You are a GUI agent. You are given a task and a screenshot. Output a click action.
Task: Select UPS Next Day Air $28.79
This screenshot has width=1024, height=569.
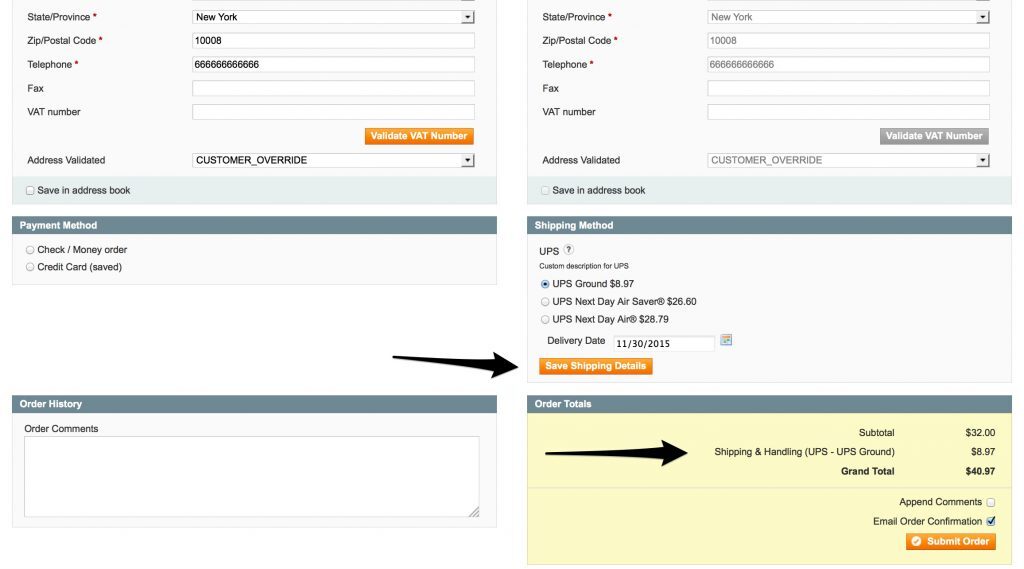(545, 320)
